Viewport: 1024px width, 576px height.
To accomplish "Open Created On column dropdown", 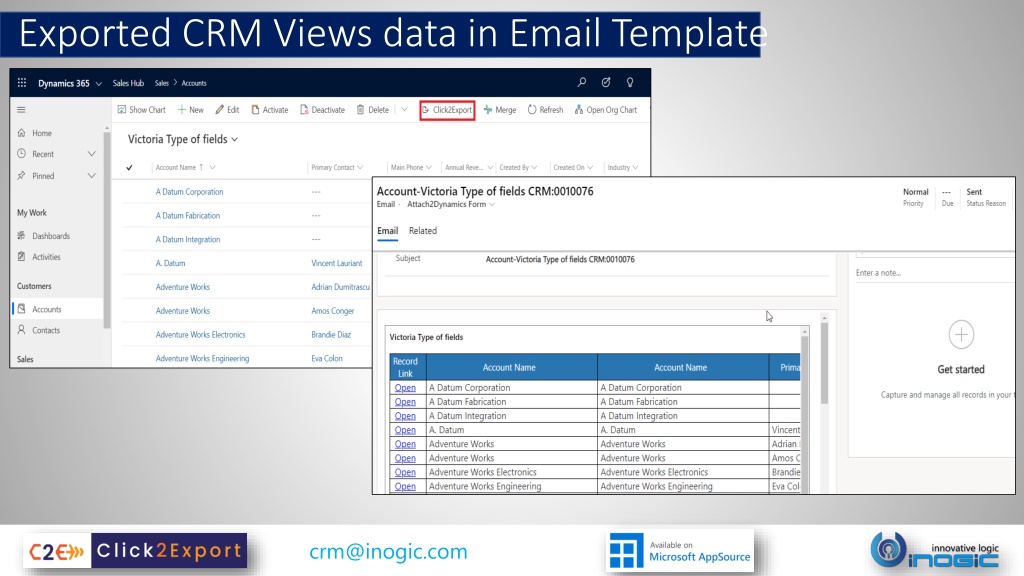I will [x=590, y=168].
